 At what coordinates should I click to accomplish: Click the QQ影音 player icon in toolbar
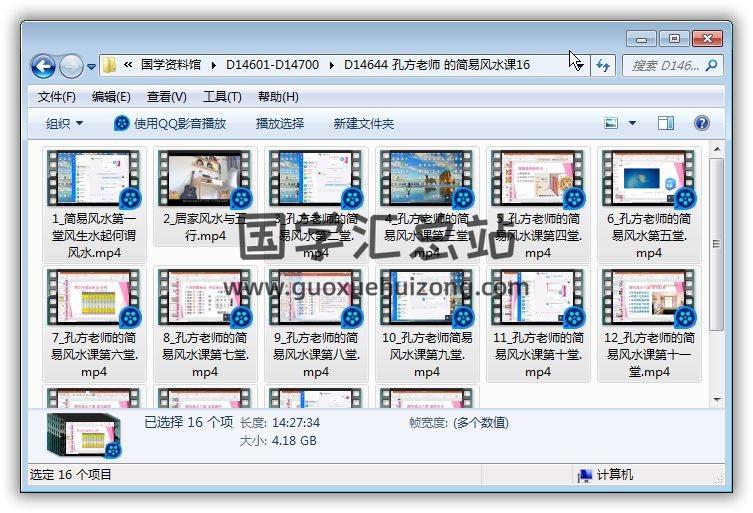click(x=121, y=123)
